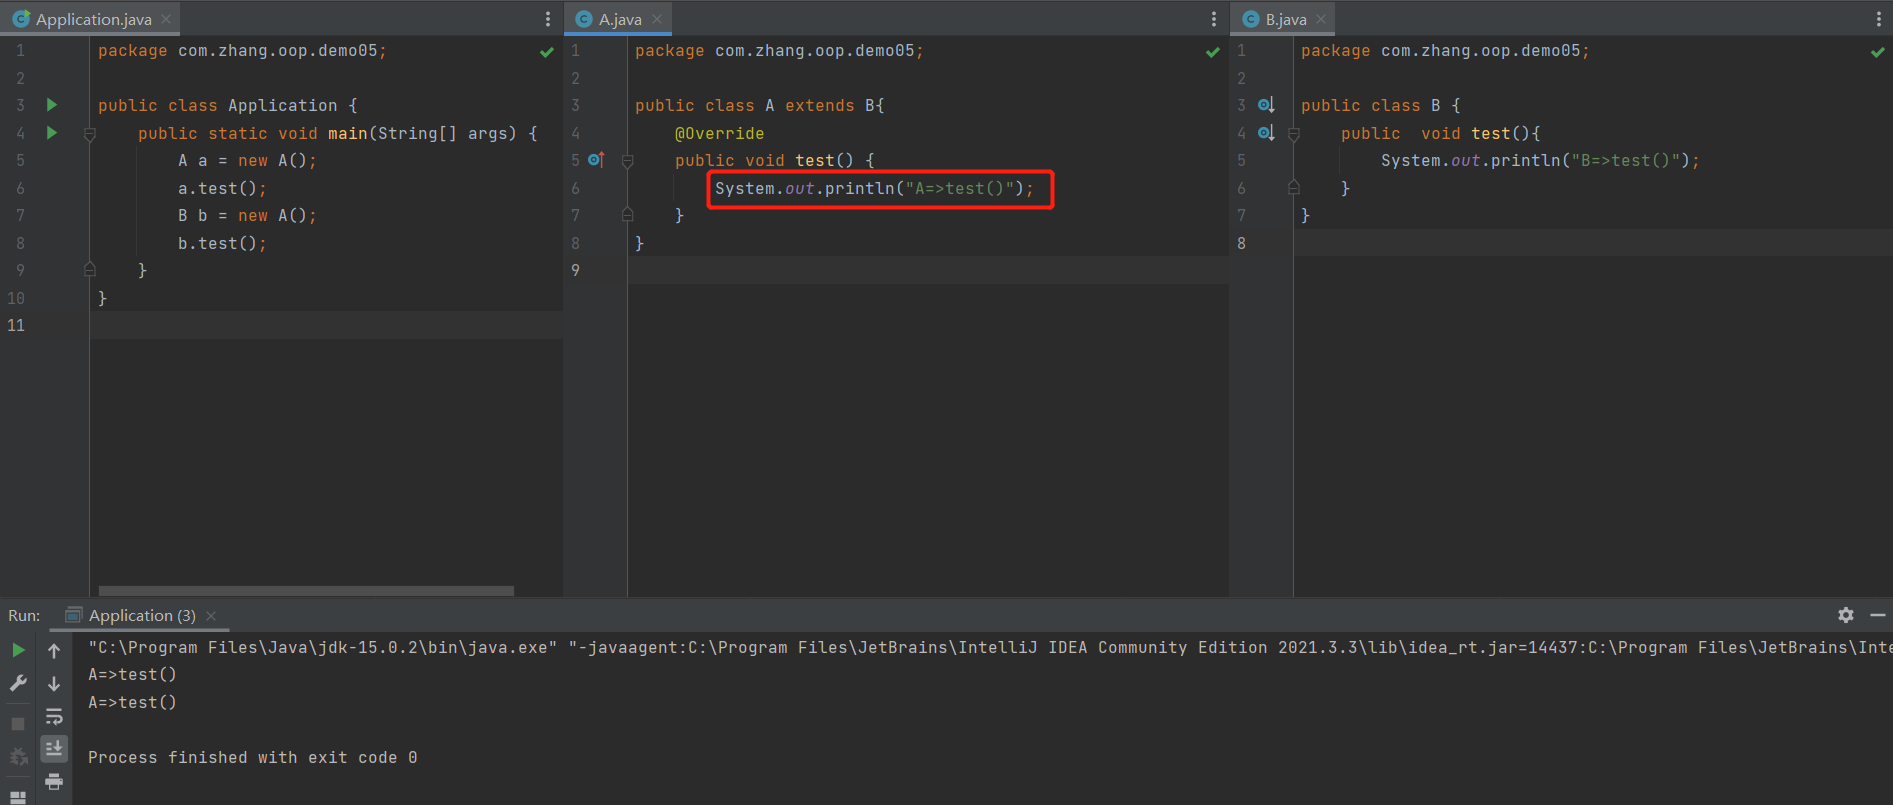Open the tab options menu for the B.java pane
1893x805 pixels.
(1879, 19)
